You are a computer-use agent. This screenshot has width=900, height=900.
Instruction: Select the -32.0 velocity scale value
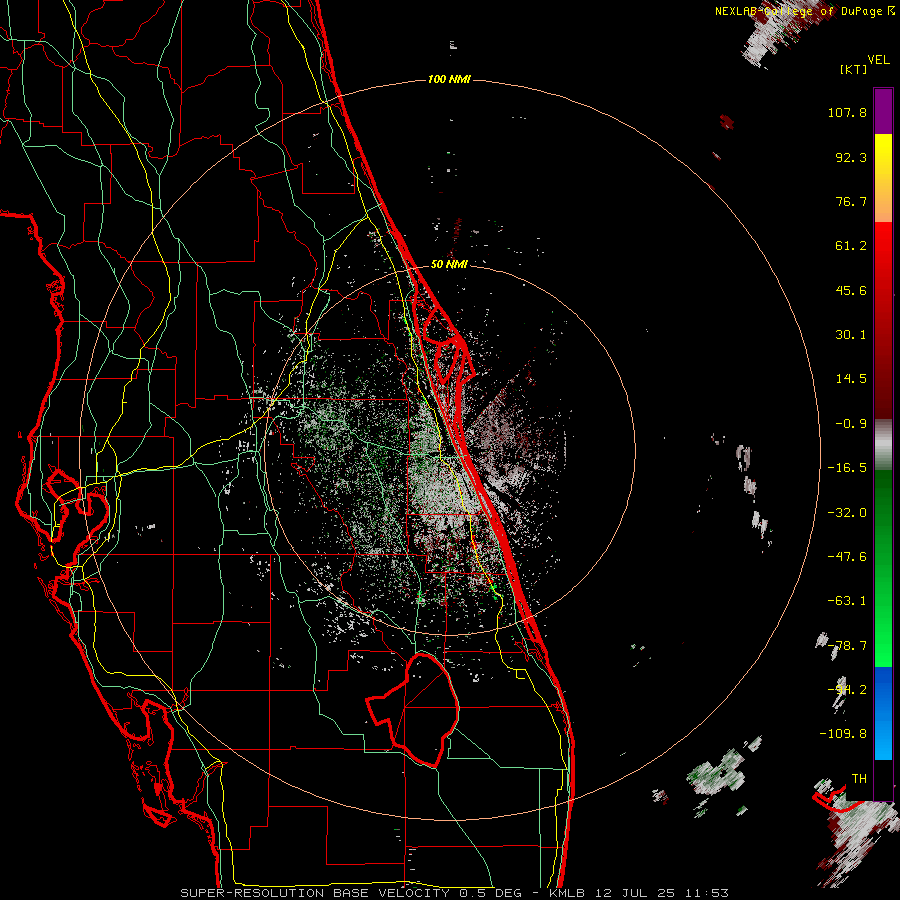pyautogui.click(x=847, y=513)
